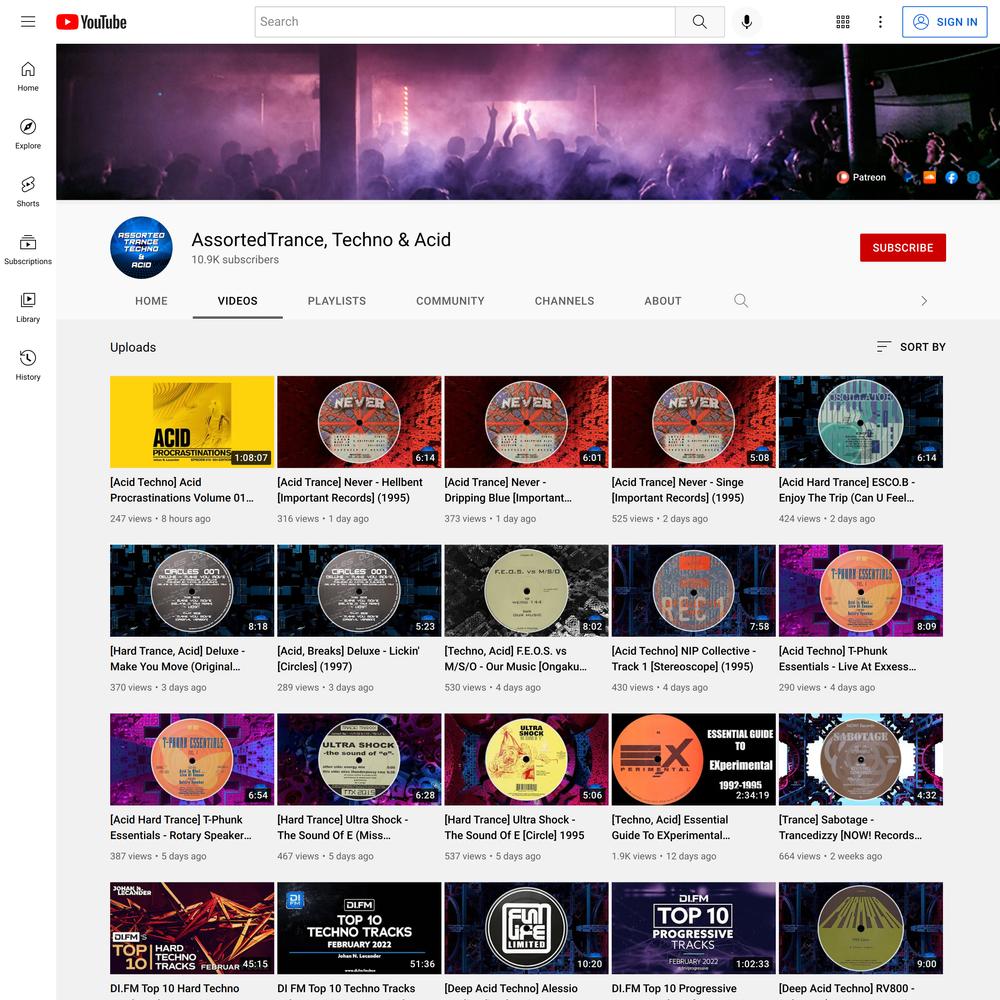Viewport: 1000px width, 1000px height.
Task: Open the Sabotage - Trancedizzy video title
Action: pos(850,827)
